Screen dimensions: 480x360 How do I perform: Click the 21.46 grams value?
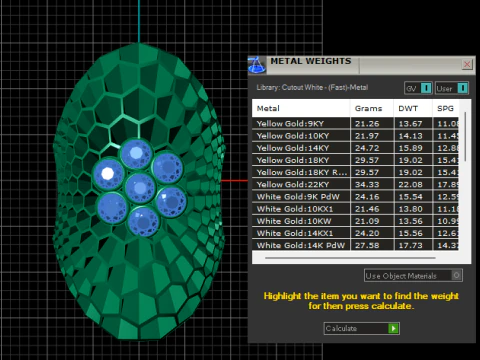pos(367,209)
